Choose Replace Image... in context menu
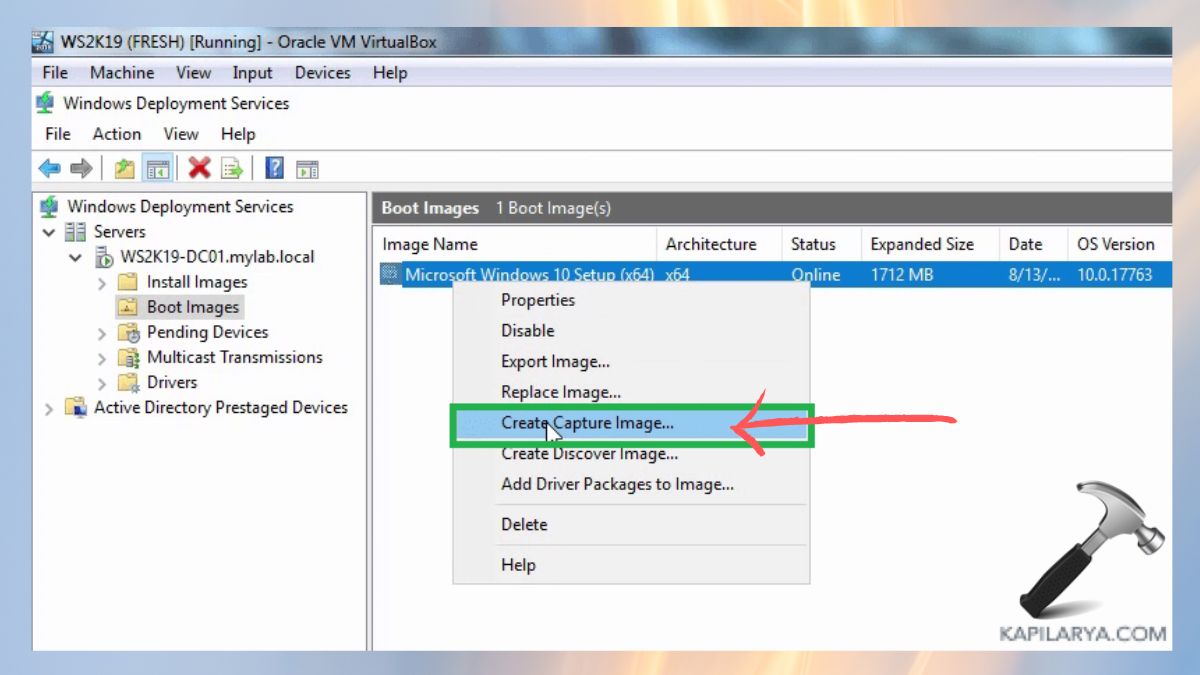Viewport: 1200px width, 675px height. tap(631, 392)
